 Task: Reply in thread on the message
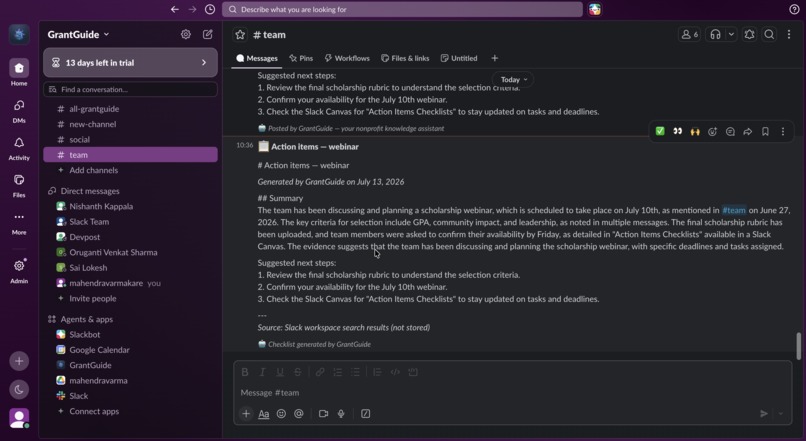[x=730, y=132]
